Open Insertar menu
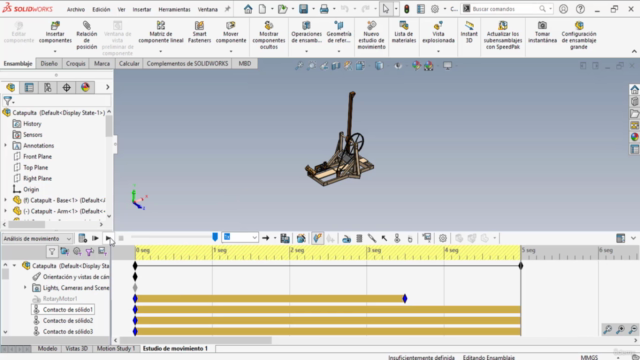Image resolution: width=640 pixels, height=360 pixels. [142, 9]
